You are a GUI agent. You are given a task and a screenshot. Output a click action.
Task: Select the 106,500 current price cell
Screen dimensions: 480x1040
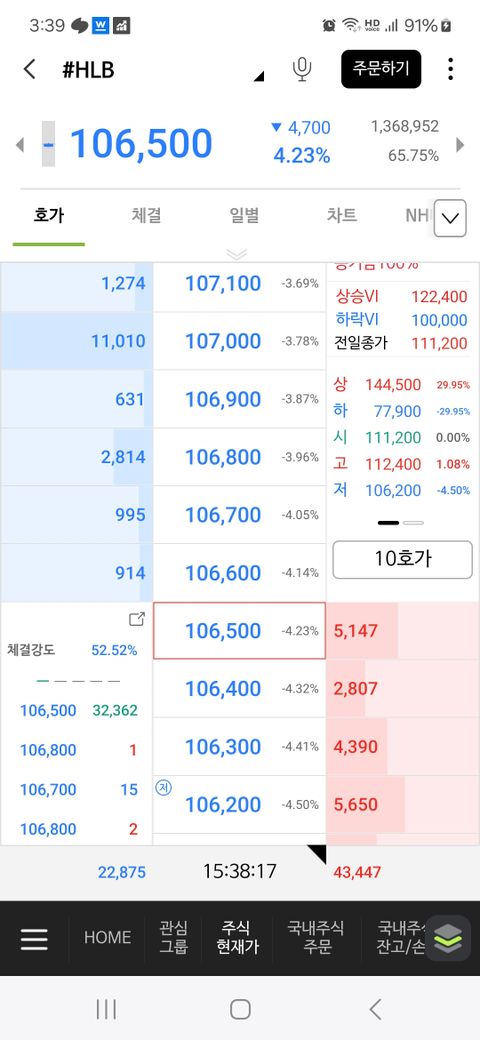(x=239, y=631)
